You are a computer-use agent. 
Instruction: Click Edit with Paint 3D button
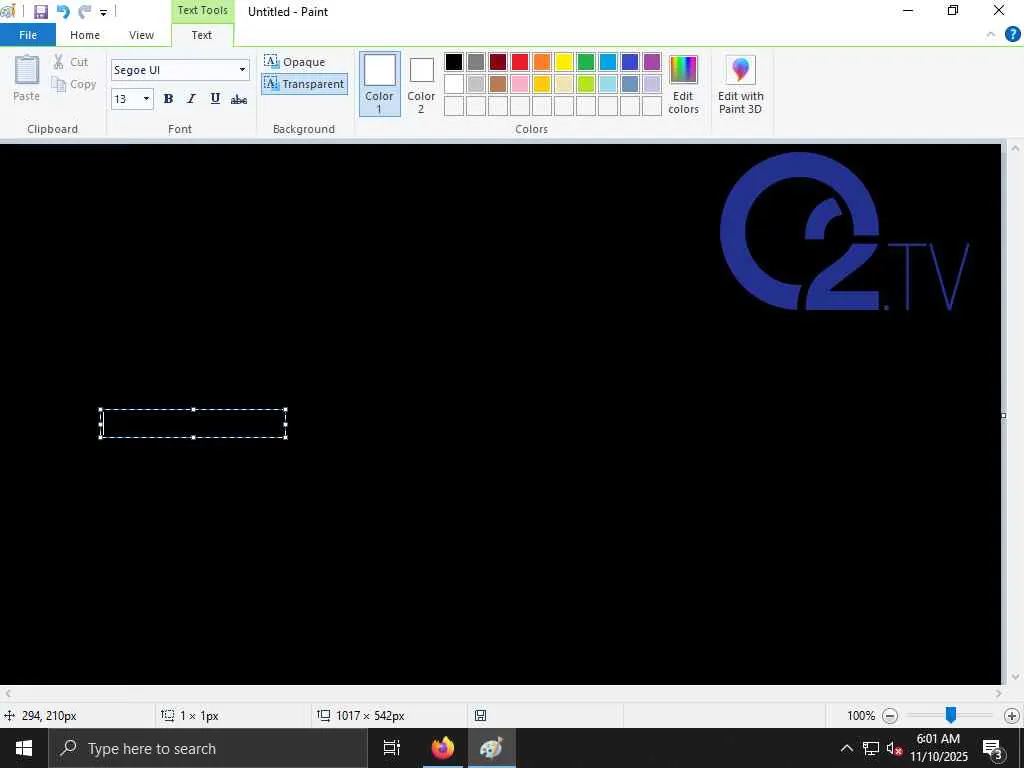pos(741,84)
